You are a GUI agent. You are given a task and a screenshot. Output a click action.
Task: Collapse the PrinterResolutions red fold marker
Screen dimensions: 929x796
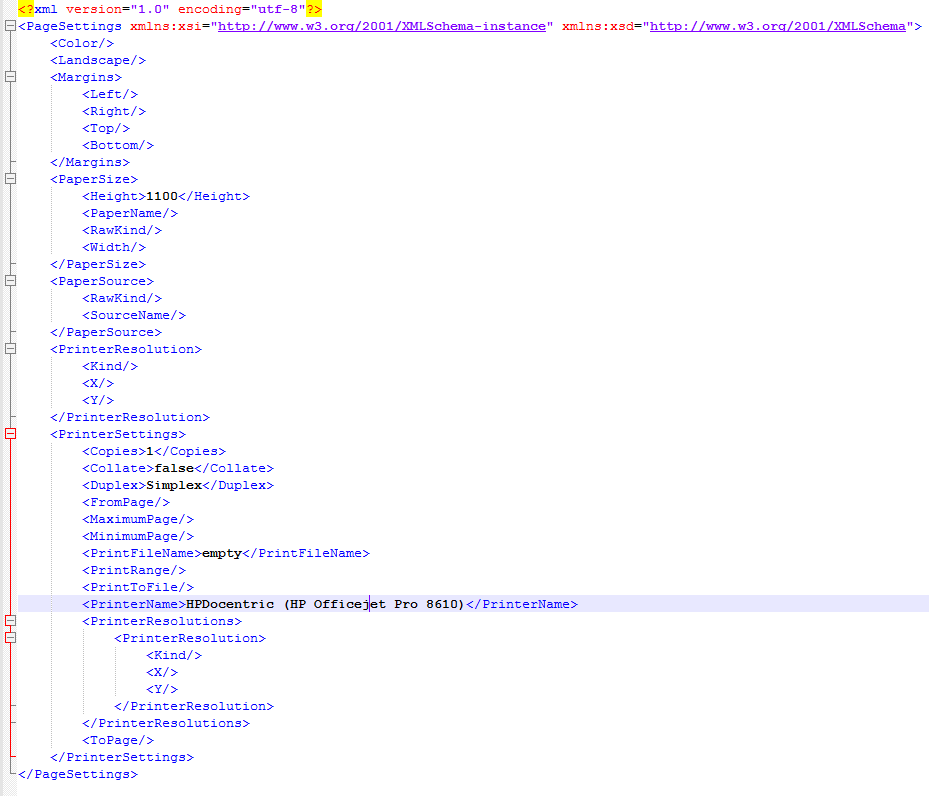tap(10, 621)
